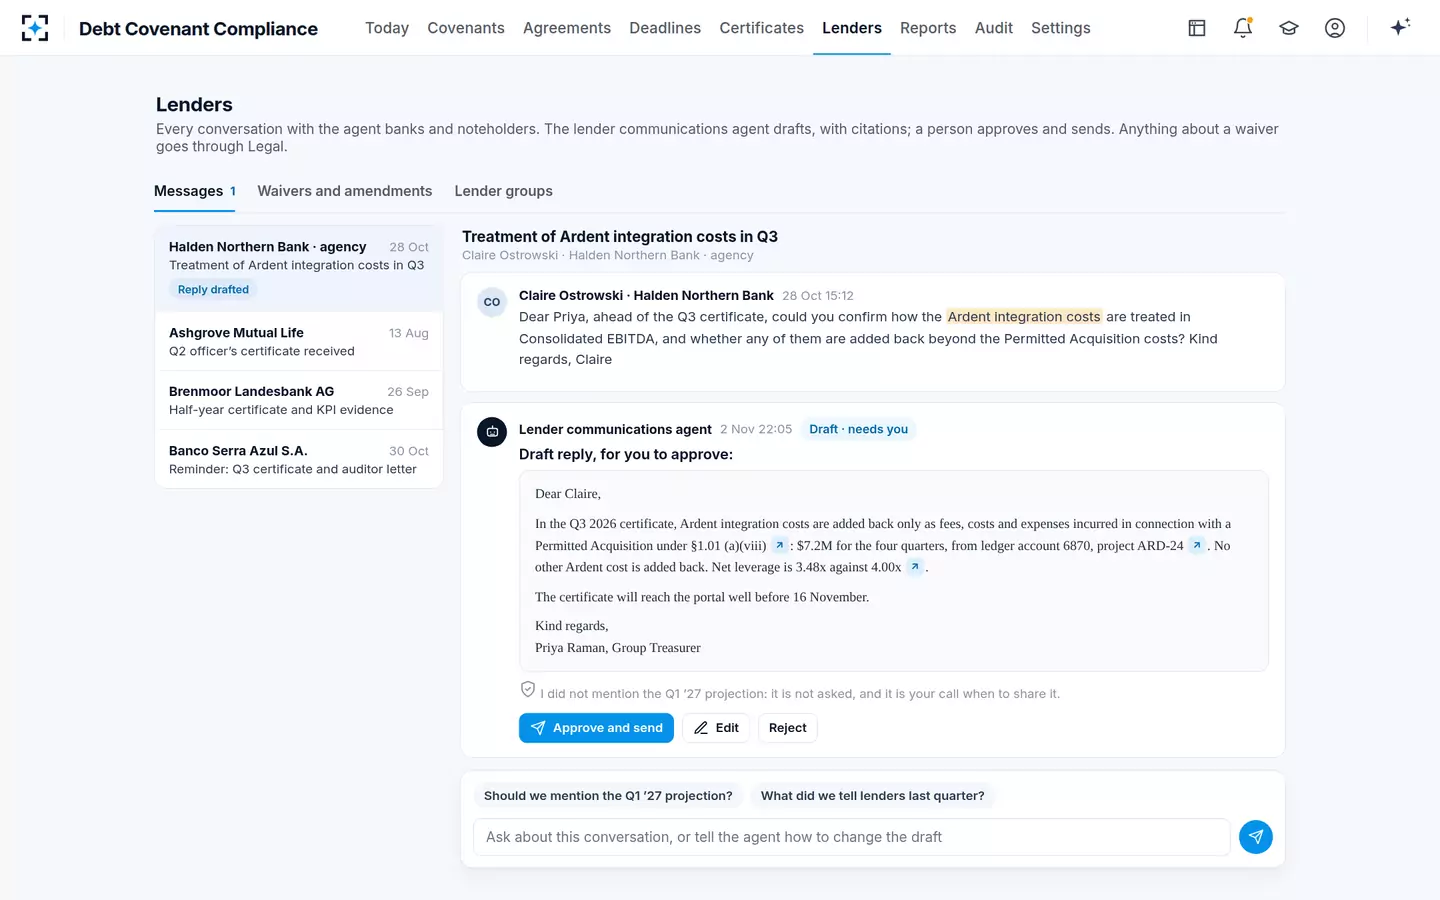Click the shield icon beside the agent note
1440x900 pixels.
[528, 690]
